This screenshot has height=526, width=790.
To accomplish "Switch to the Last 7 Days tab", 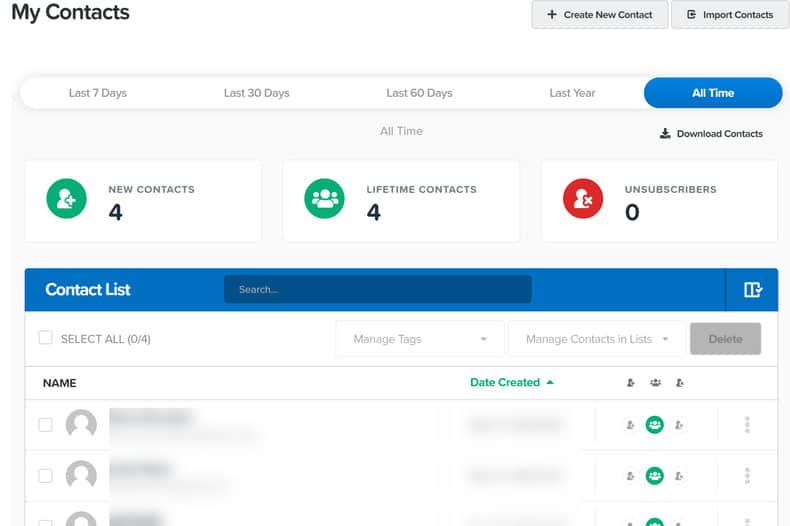I will (98, 93).
